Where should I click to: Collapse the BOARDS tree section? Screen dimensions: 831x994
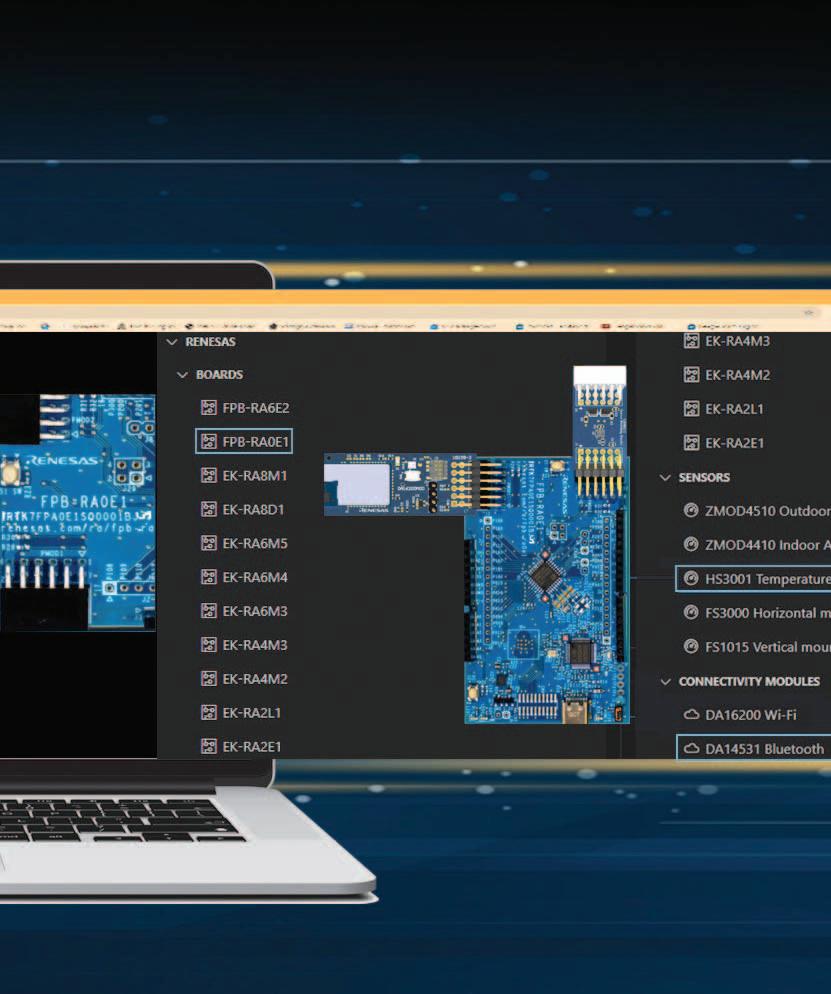pos(183,375)
